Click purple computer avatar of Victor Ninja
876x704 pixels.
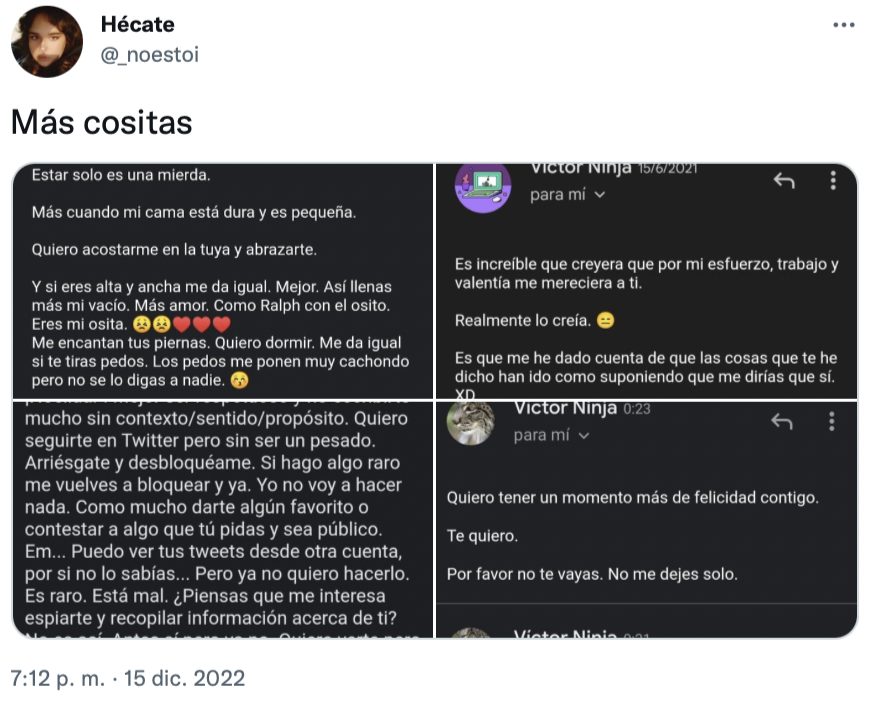click(x=483, y=185)
